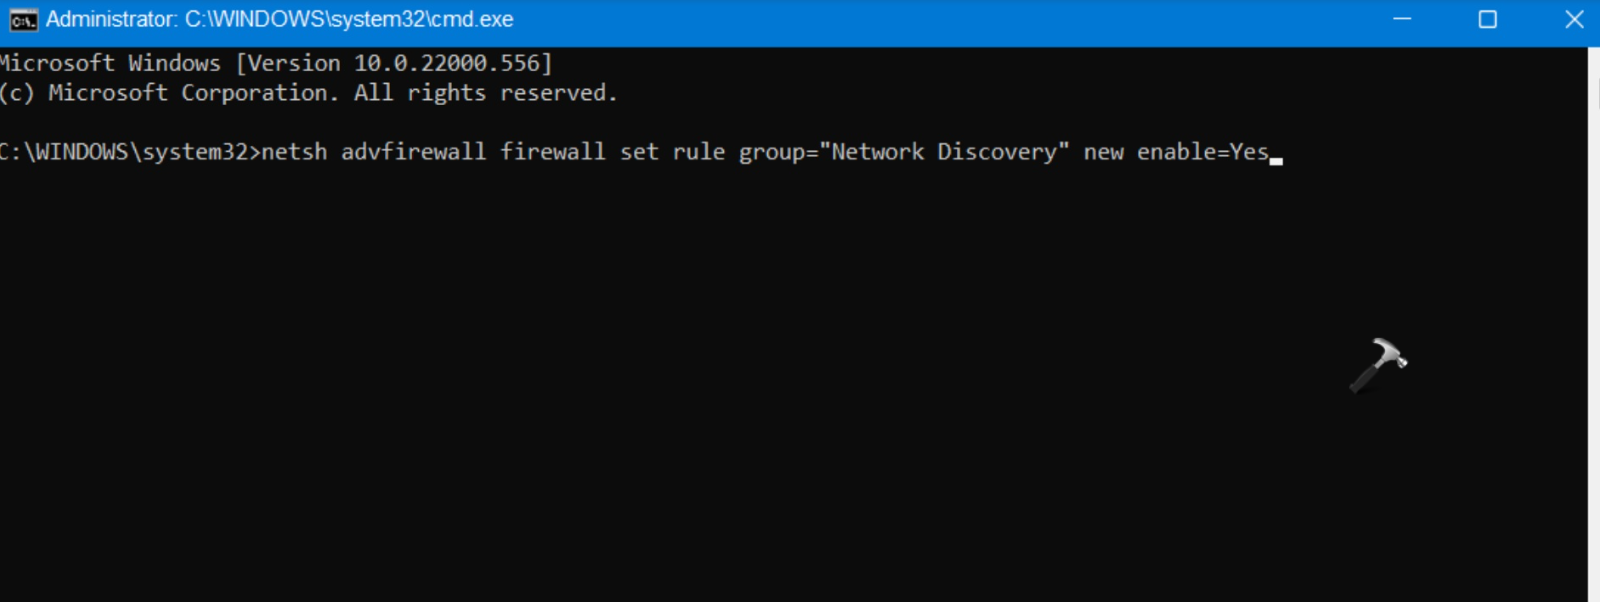Click the word "netsh" in the command
The image size is (1600, 602).
(x=294, y=152)
